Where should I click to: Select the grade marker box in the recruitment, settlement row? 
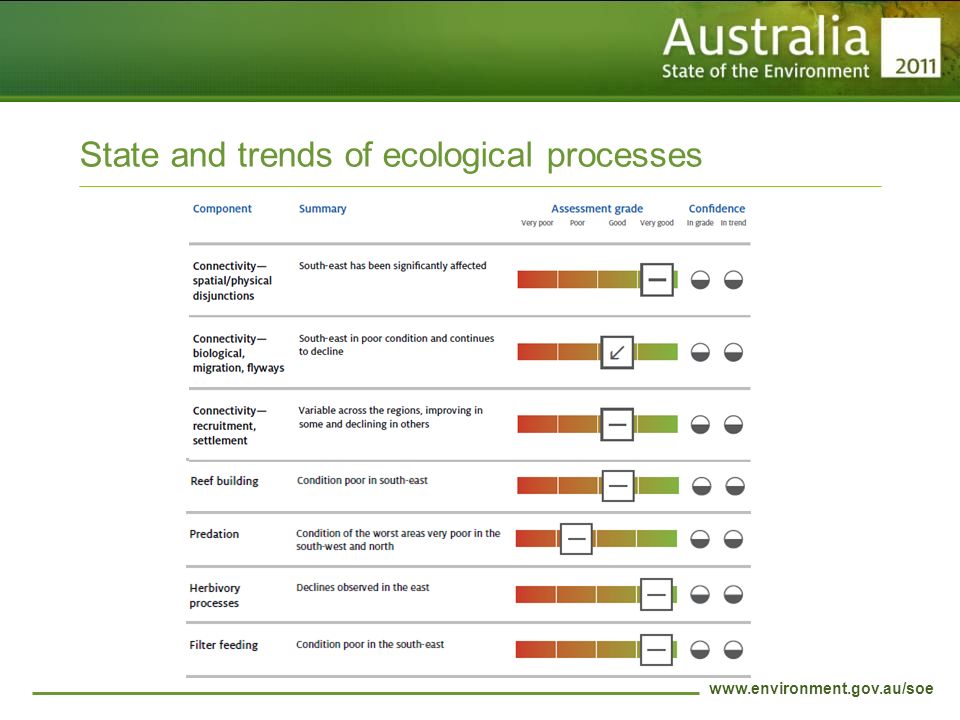617,424
